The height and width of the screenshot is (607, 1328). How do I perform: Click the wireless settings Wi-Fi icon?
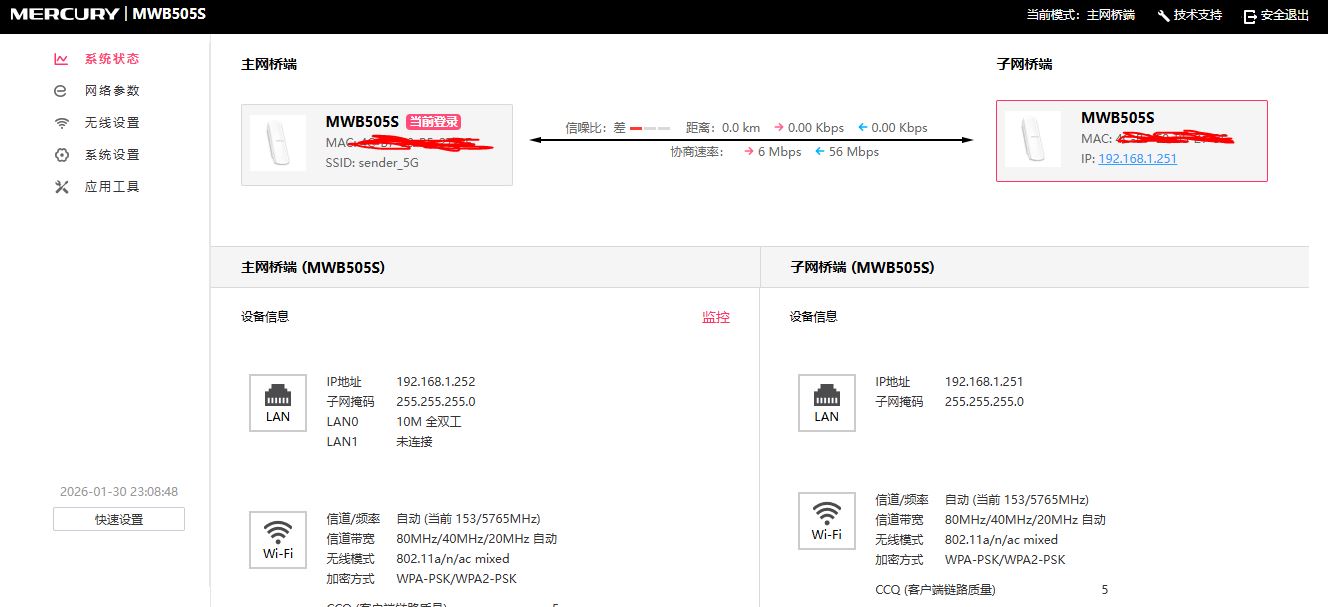point(61,123)
